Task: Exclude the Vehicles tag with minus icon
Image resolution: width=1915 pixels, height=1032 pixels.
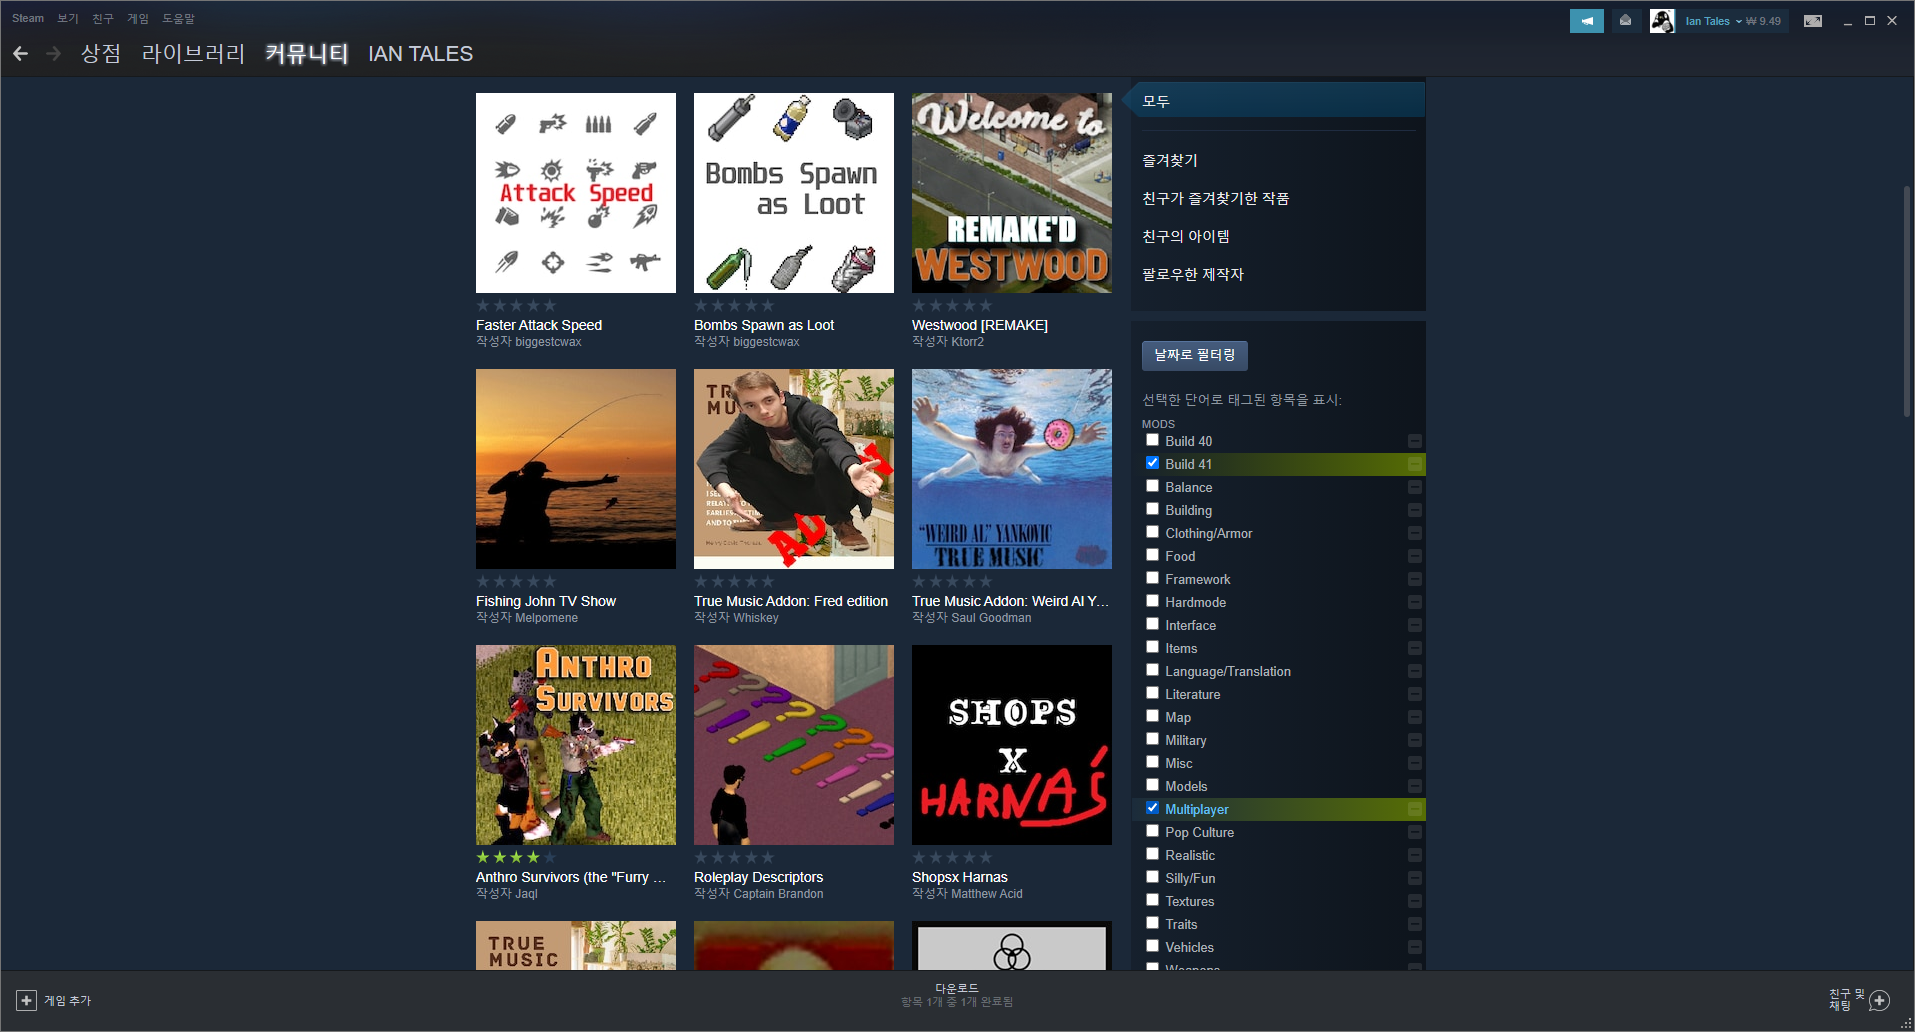Action: coord(1414,947)
